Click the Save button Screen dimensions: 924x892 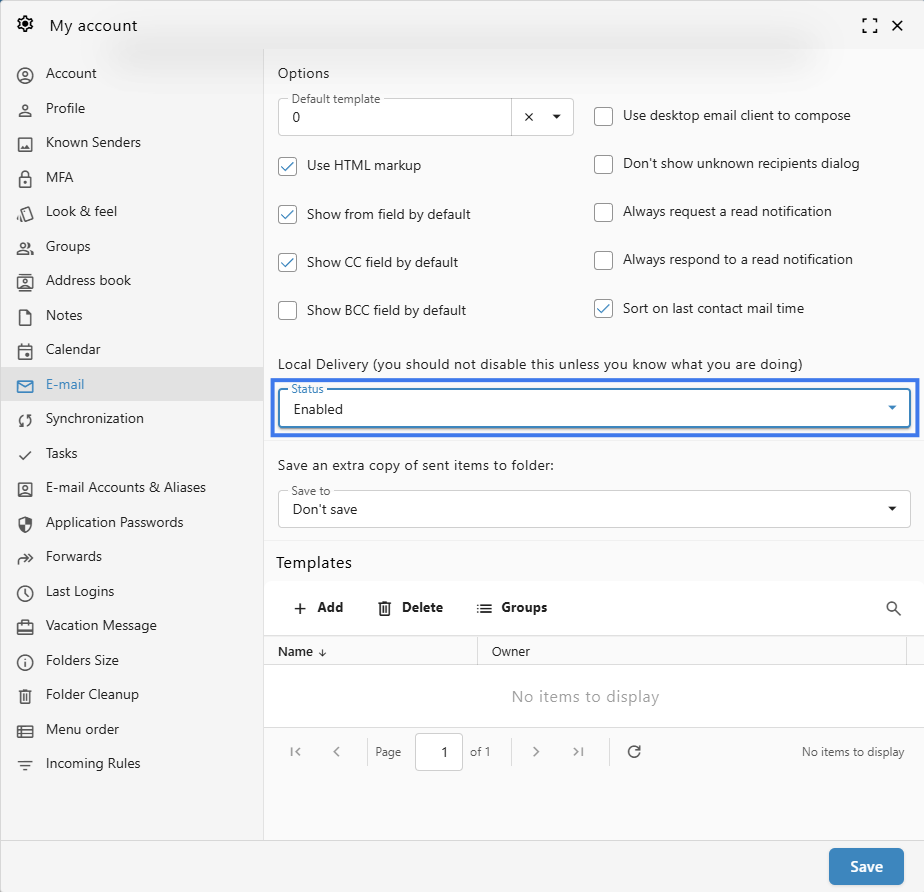tap(866, 867)
